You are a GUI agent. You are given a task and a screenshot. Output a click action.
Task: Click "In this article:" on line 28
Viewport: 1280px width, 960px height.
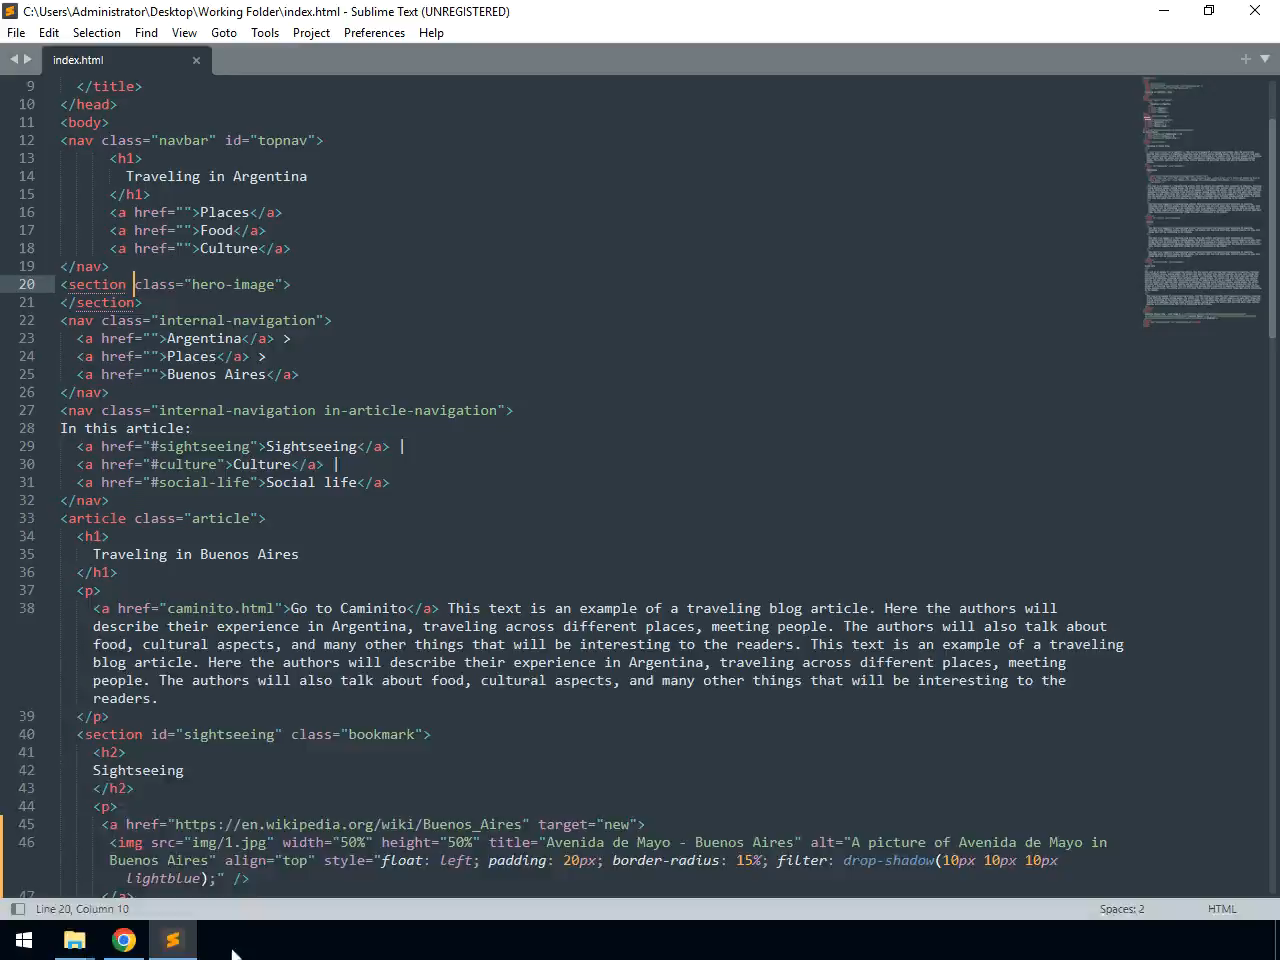(125, 428)
